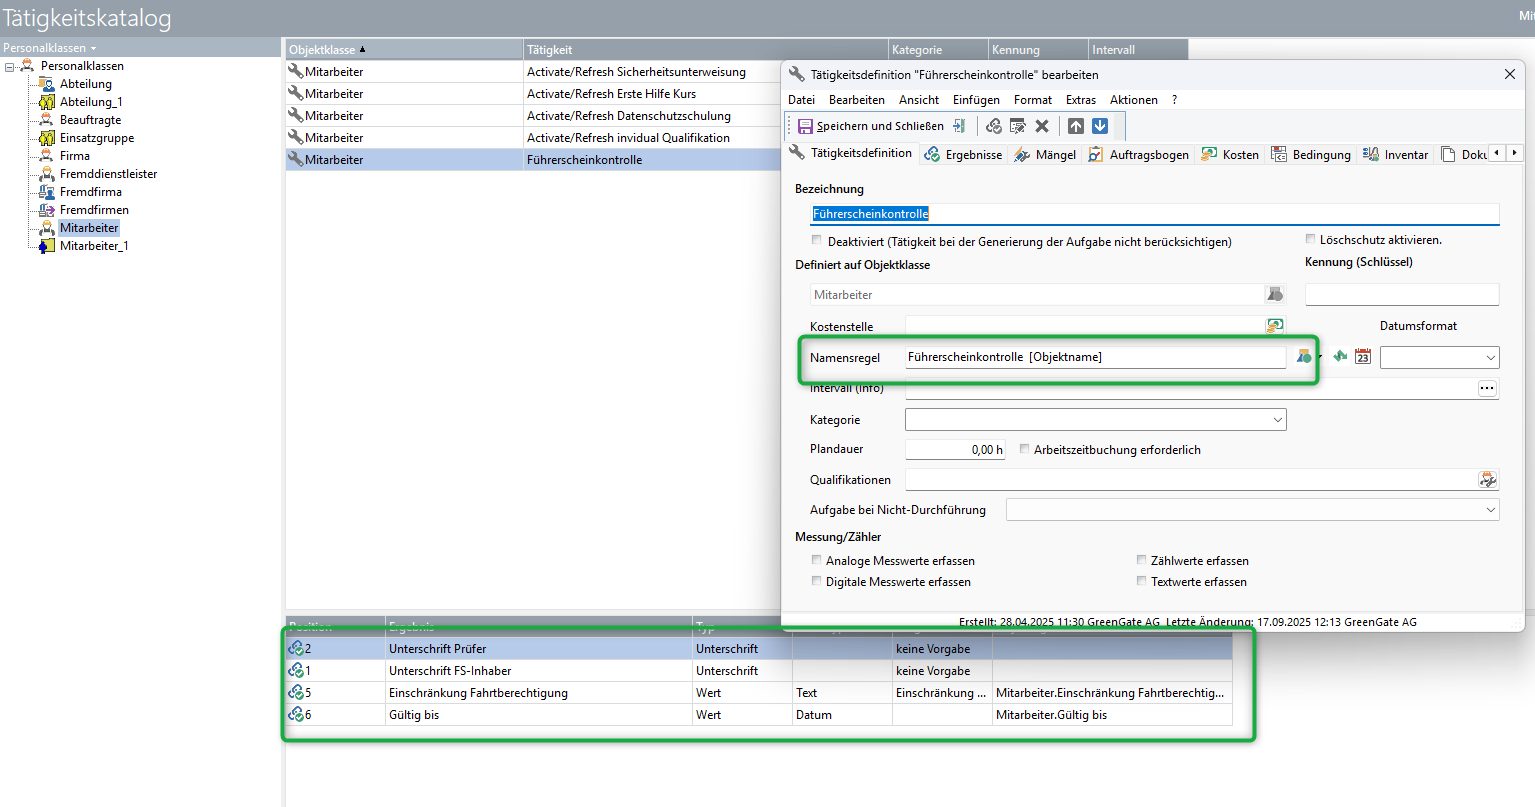1535x807 pixels.
Task: Expand the Datumsformat combo box
Action: tap(1490, 358)
